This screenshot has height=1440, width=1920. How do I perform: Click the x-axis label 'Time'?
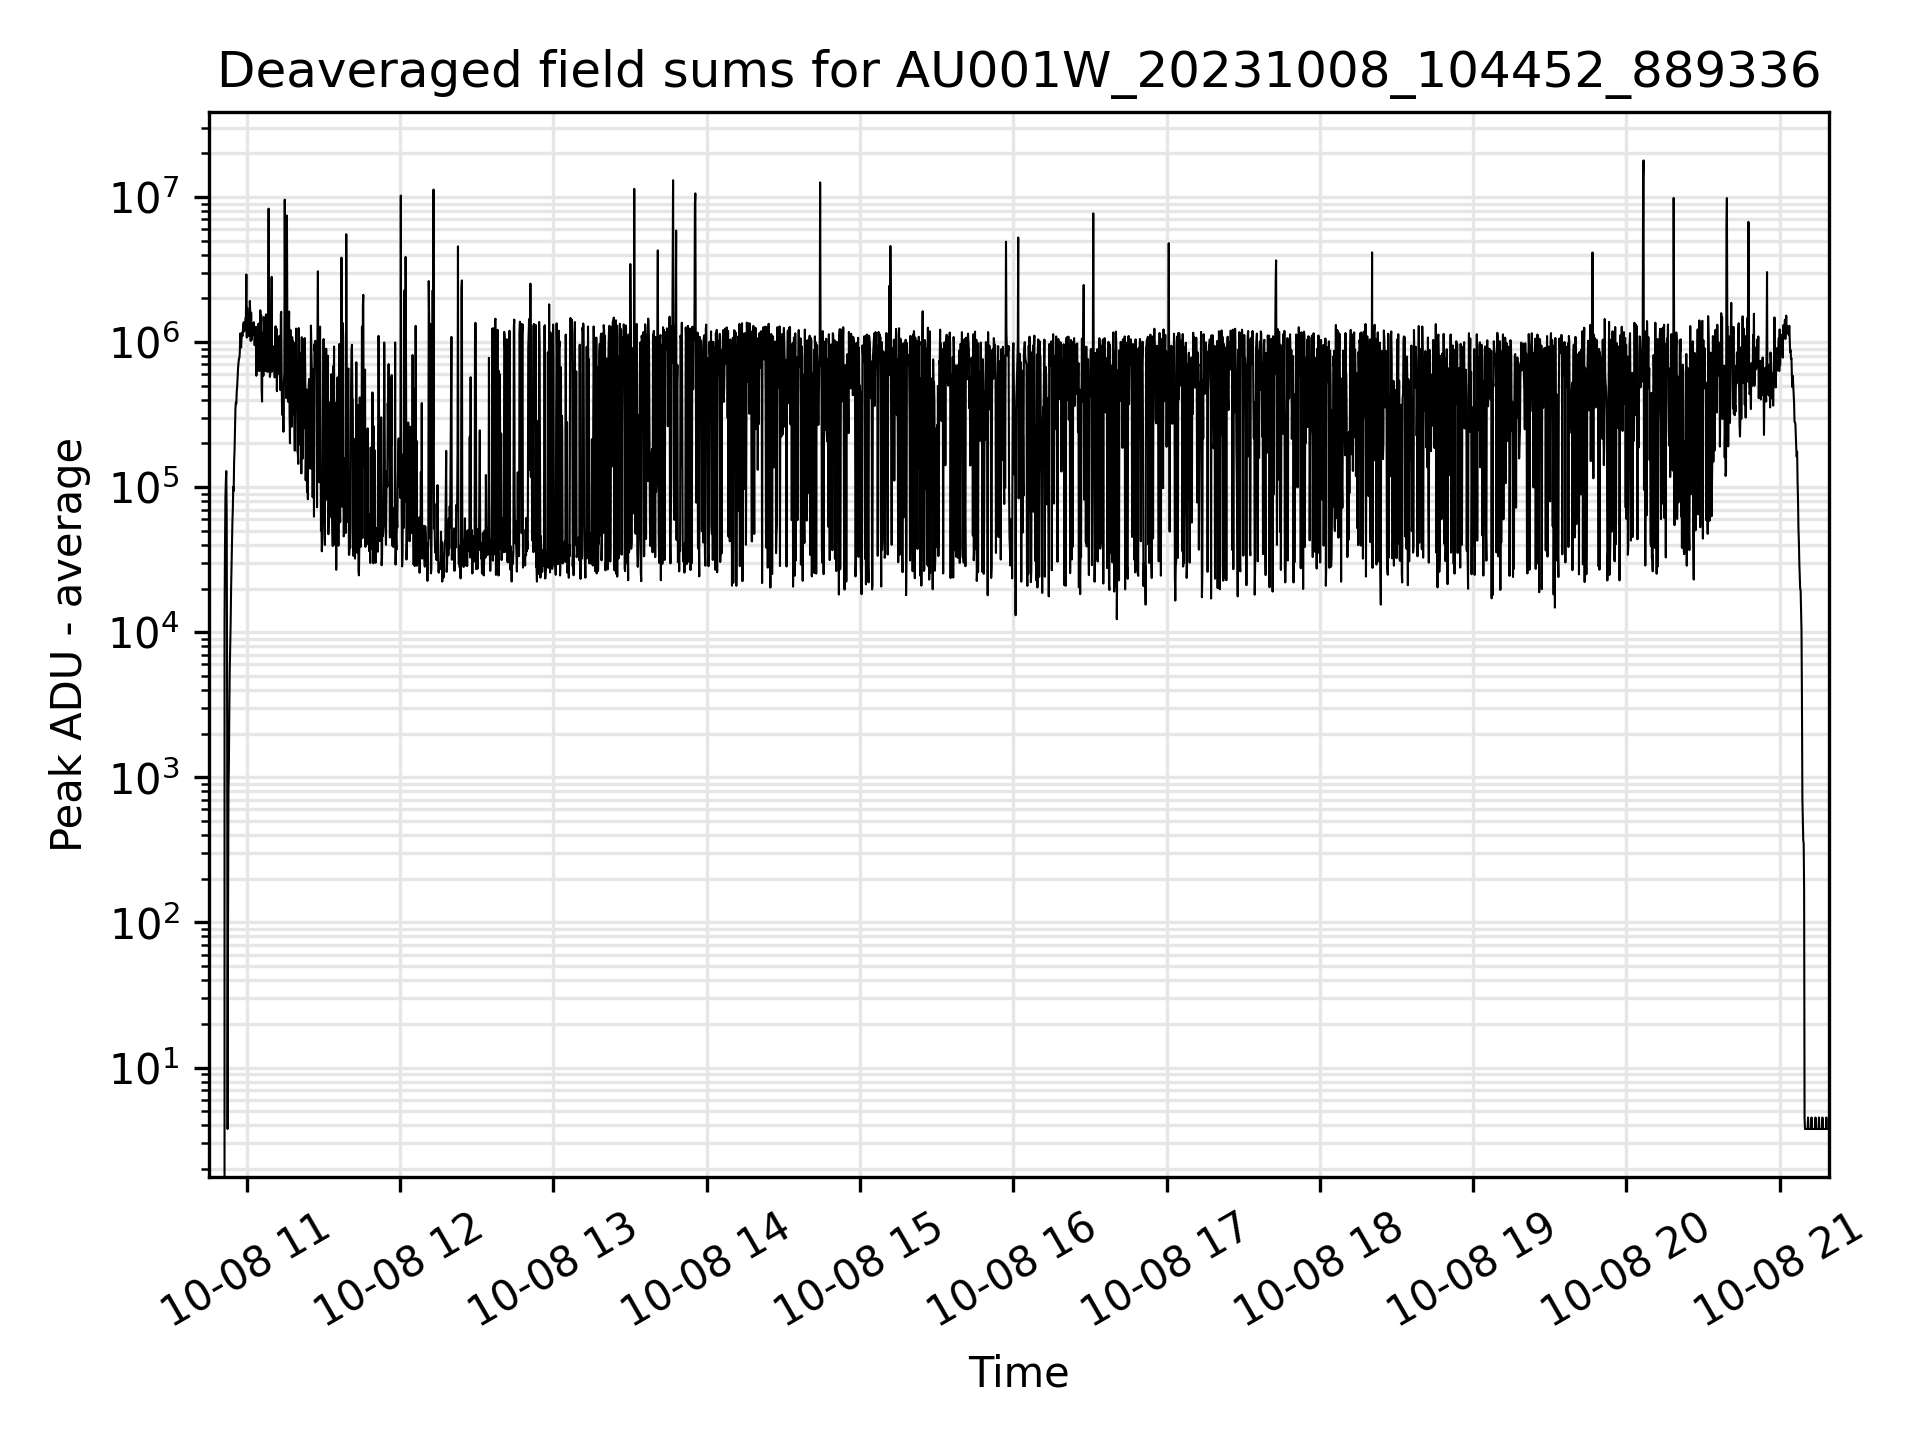pos(1018,1373)
